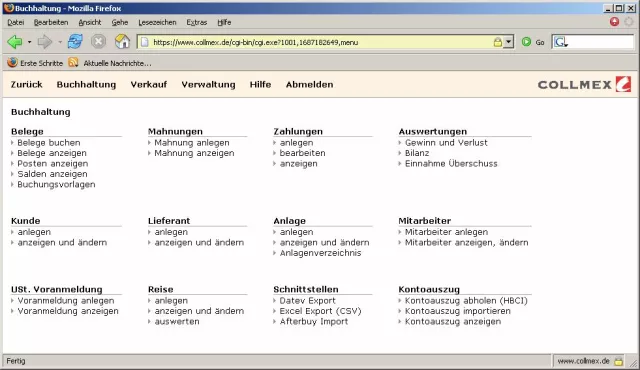Click the Google search engine icon
This screenshot has width=640, height=370.
point(560,42)
